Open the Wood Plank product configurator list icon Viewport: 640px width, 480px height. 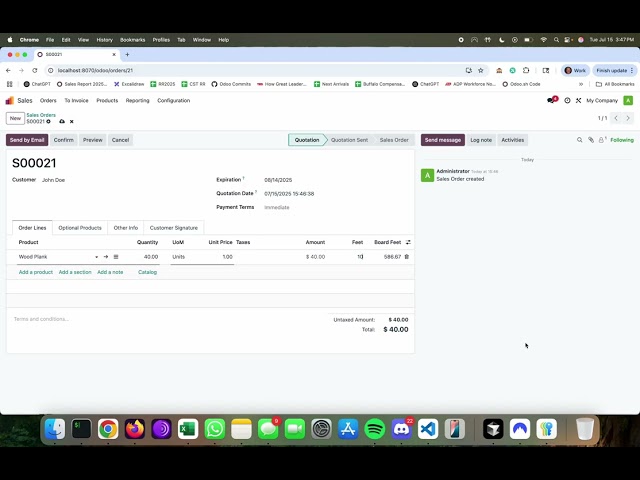tap(116, 257)
